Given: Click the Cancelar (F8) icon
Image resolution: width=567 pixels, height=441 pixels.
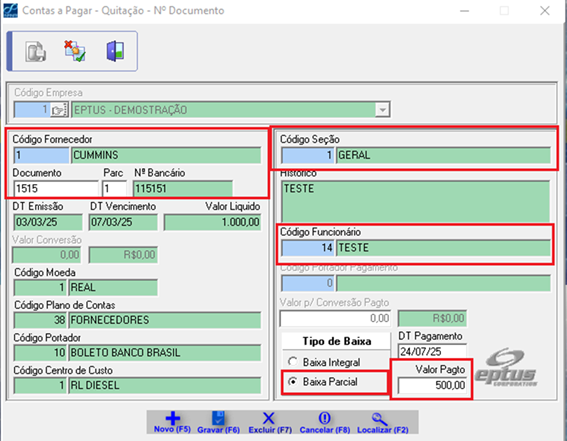Looking at the screenshot, I should (x=324, y=418).
